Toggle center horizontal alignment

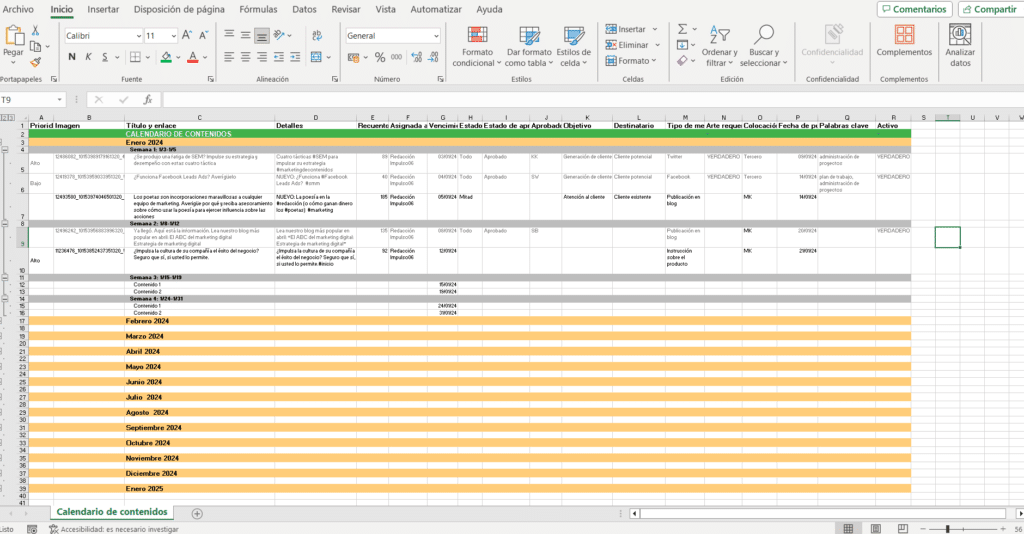pyautogui.click(x=246, y=57)
